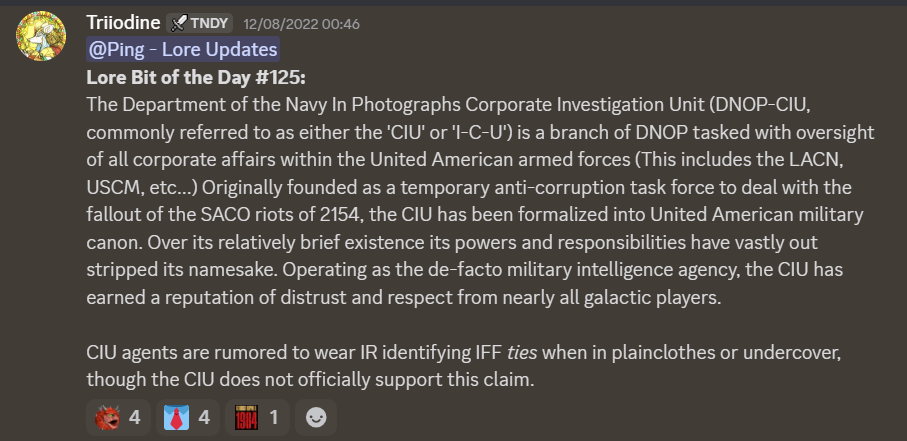Image resolution: width=907 pixels, height=441 pixels.
Task: Open the add reaction smiley picker
Action: click(x=316, y=418)
